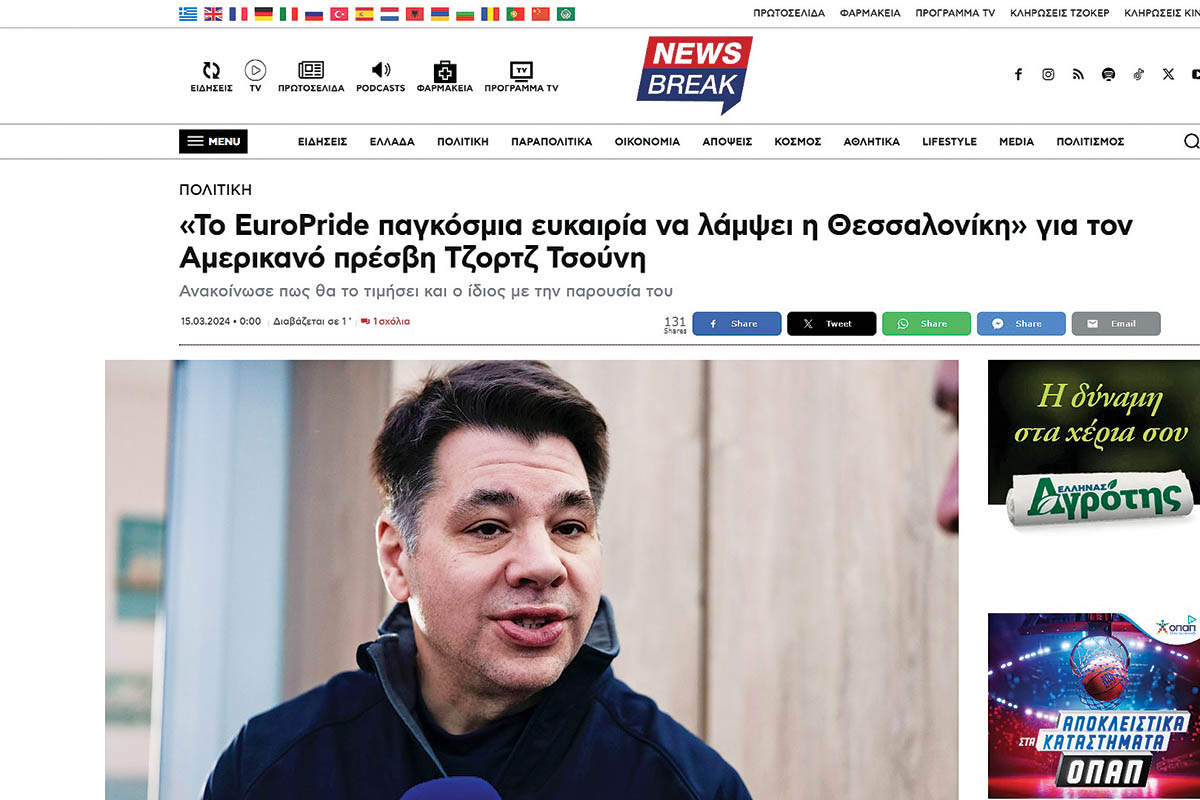This screenshot has height=800, width=1200.
Task: Click the ΕΙΔΗΣΕΙΣ refresh icon
Action: coord(211,70)
